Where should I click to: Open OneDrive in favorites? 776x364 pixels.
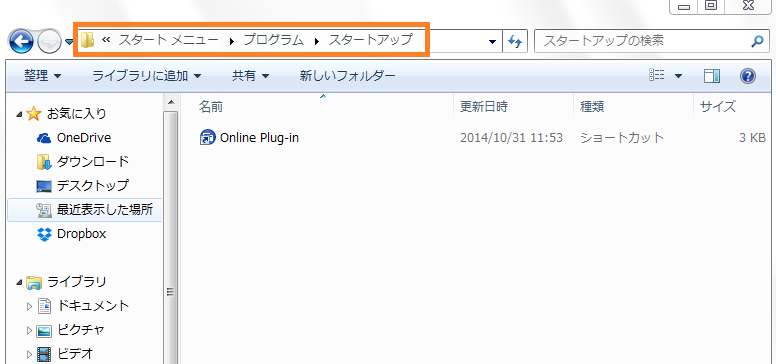[x=84, y=137]
